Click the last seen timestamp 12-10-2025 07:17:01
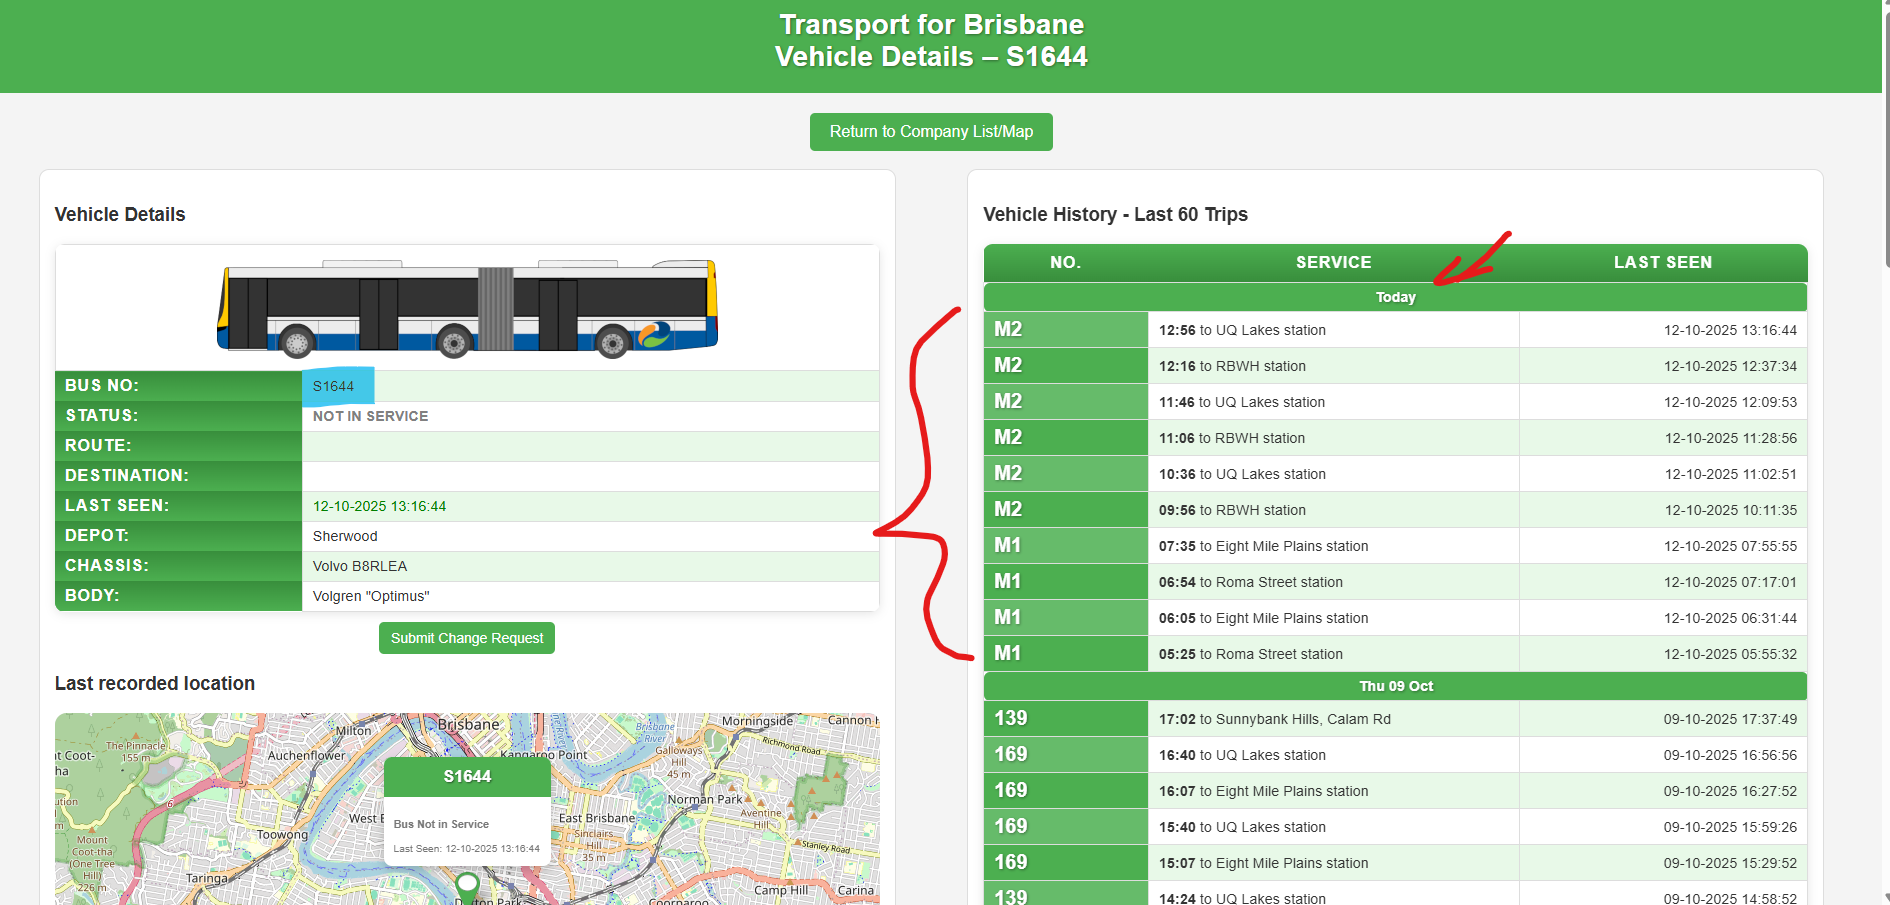 pyautogui.click(x=1729, y=582)
